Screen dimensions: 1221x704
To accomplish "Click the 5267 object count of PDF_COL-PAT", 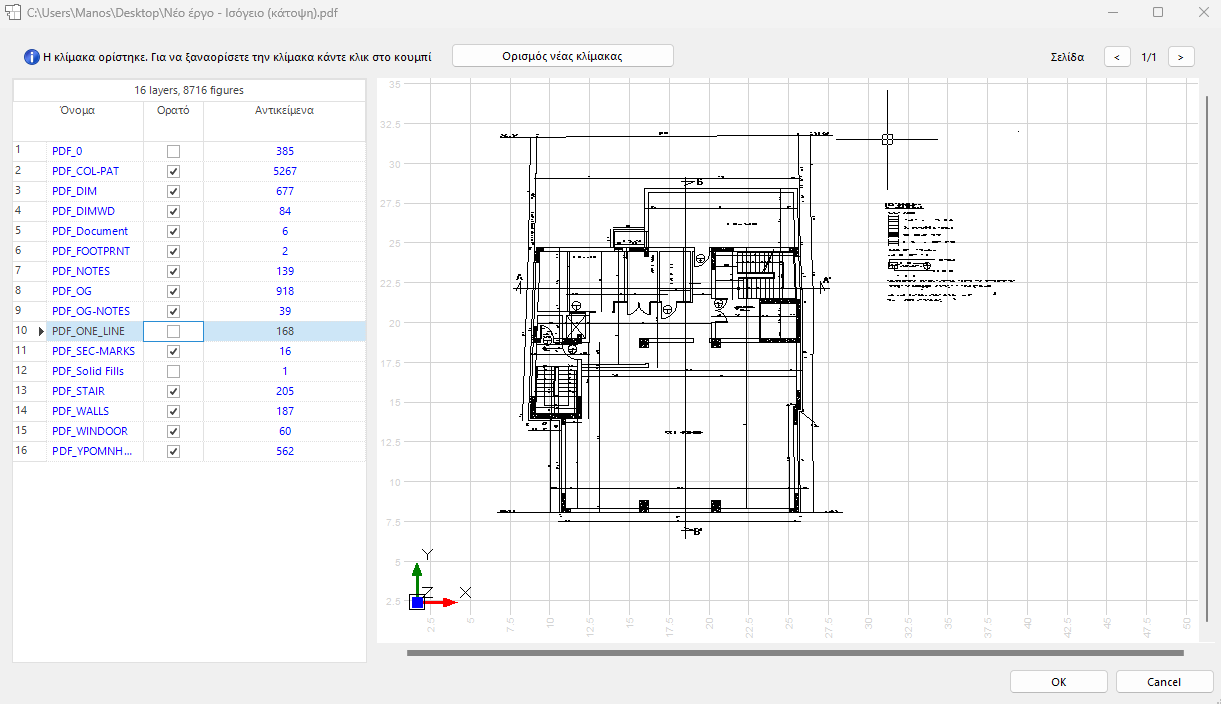I will click(x=284, y=171).
